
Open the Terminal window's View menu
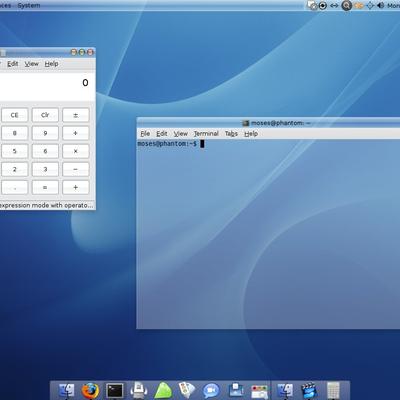180,134
